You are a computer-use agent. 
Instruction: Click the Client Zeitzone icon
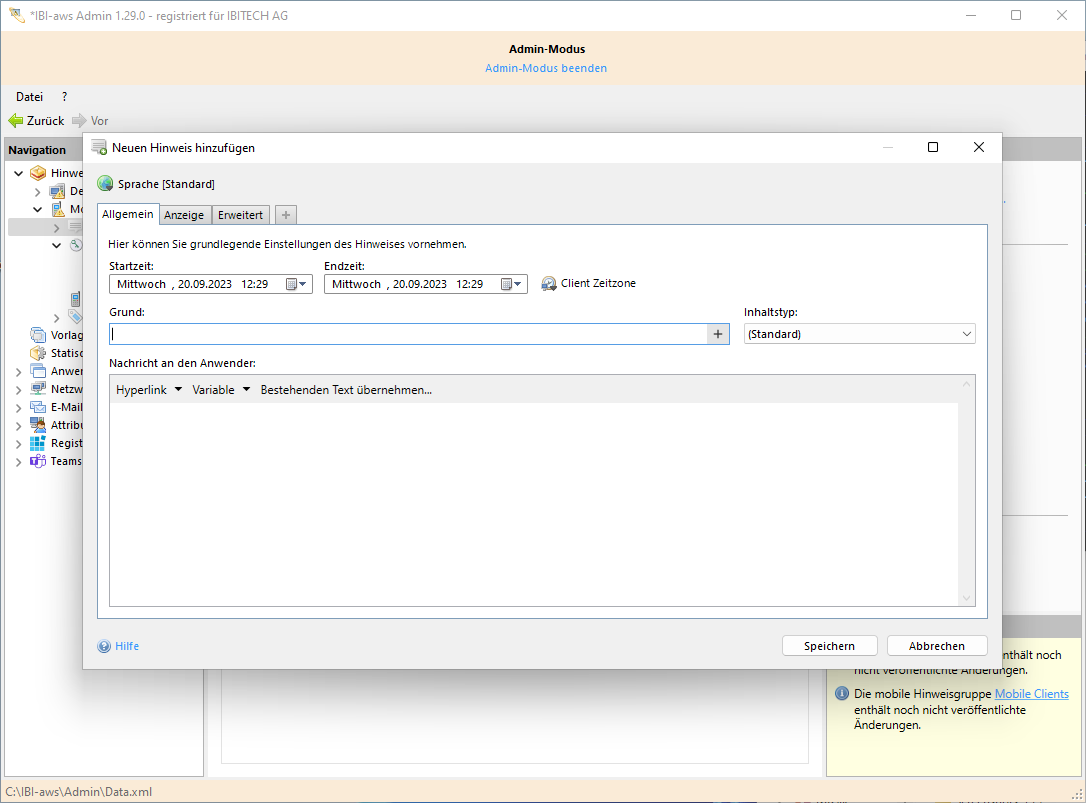549,284
